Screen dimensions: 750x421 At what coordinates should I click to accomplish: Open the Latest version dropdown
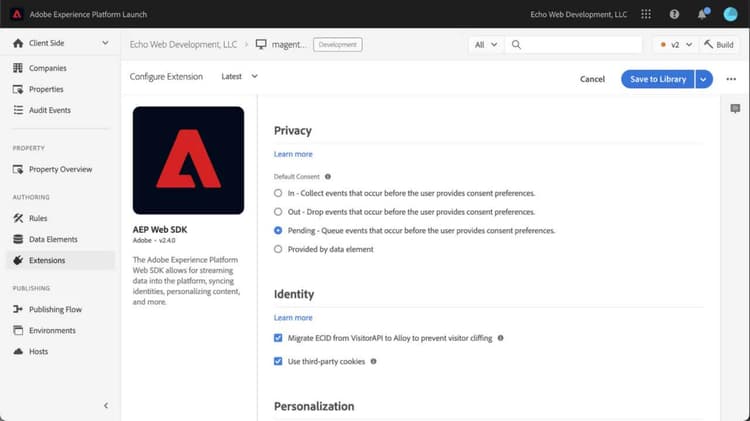pos(239,77)
